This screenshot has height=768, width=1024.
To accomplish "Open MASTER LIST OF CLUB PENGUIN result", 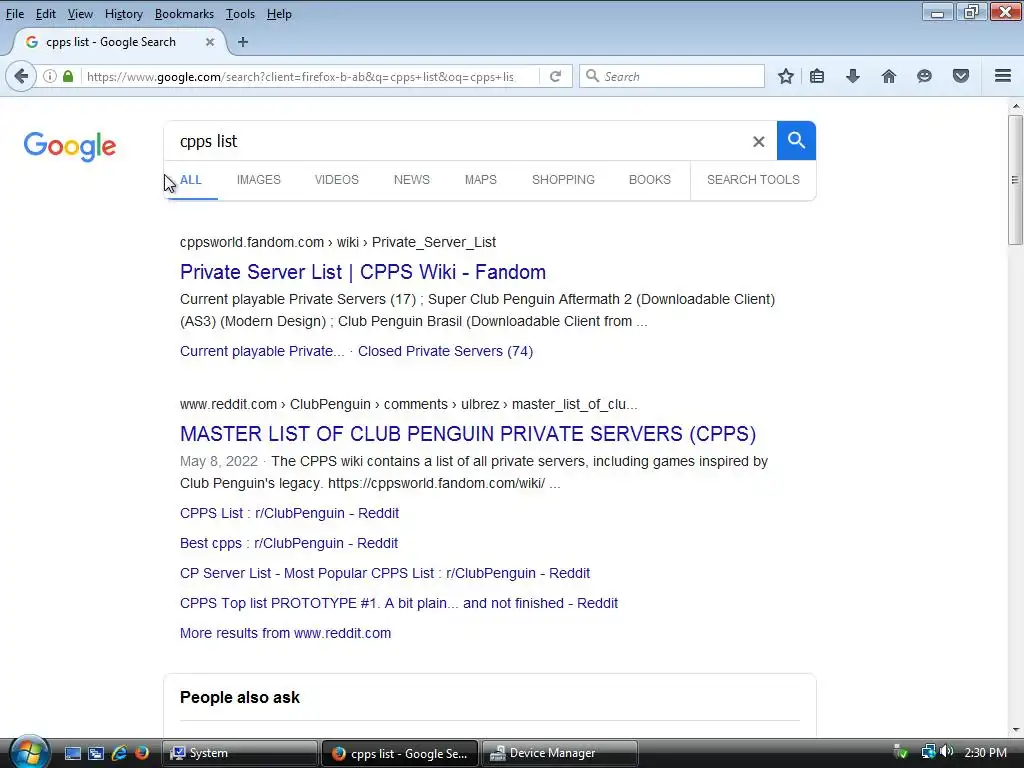I will pyautogui.click(x=468, y=434).
